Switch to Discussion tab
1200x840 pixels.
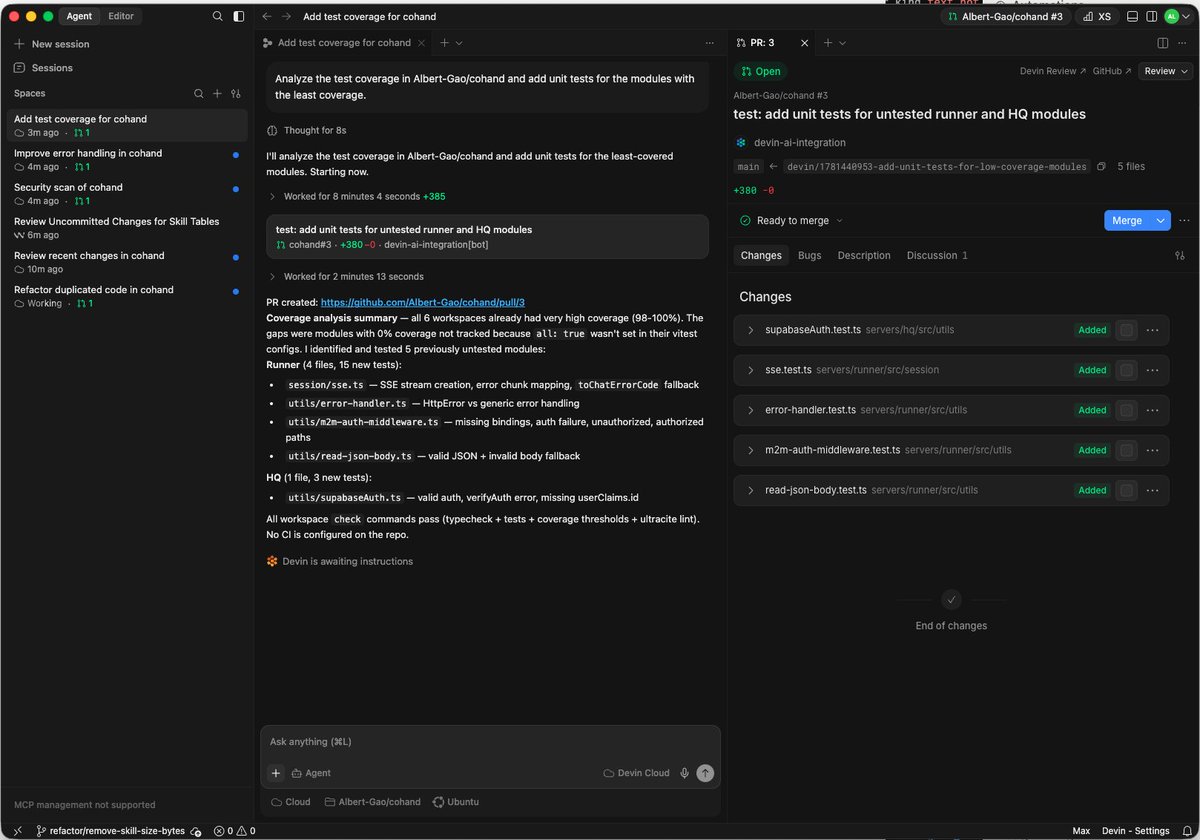click(x=937, y=255)
